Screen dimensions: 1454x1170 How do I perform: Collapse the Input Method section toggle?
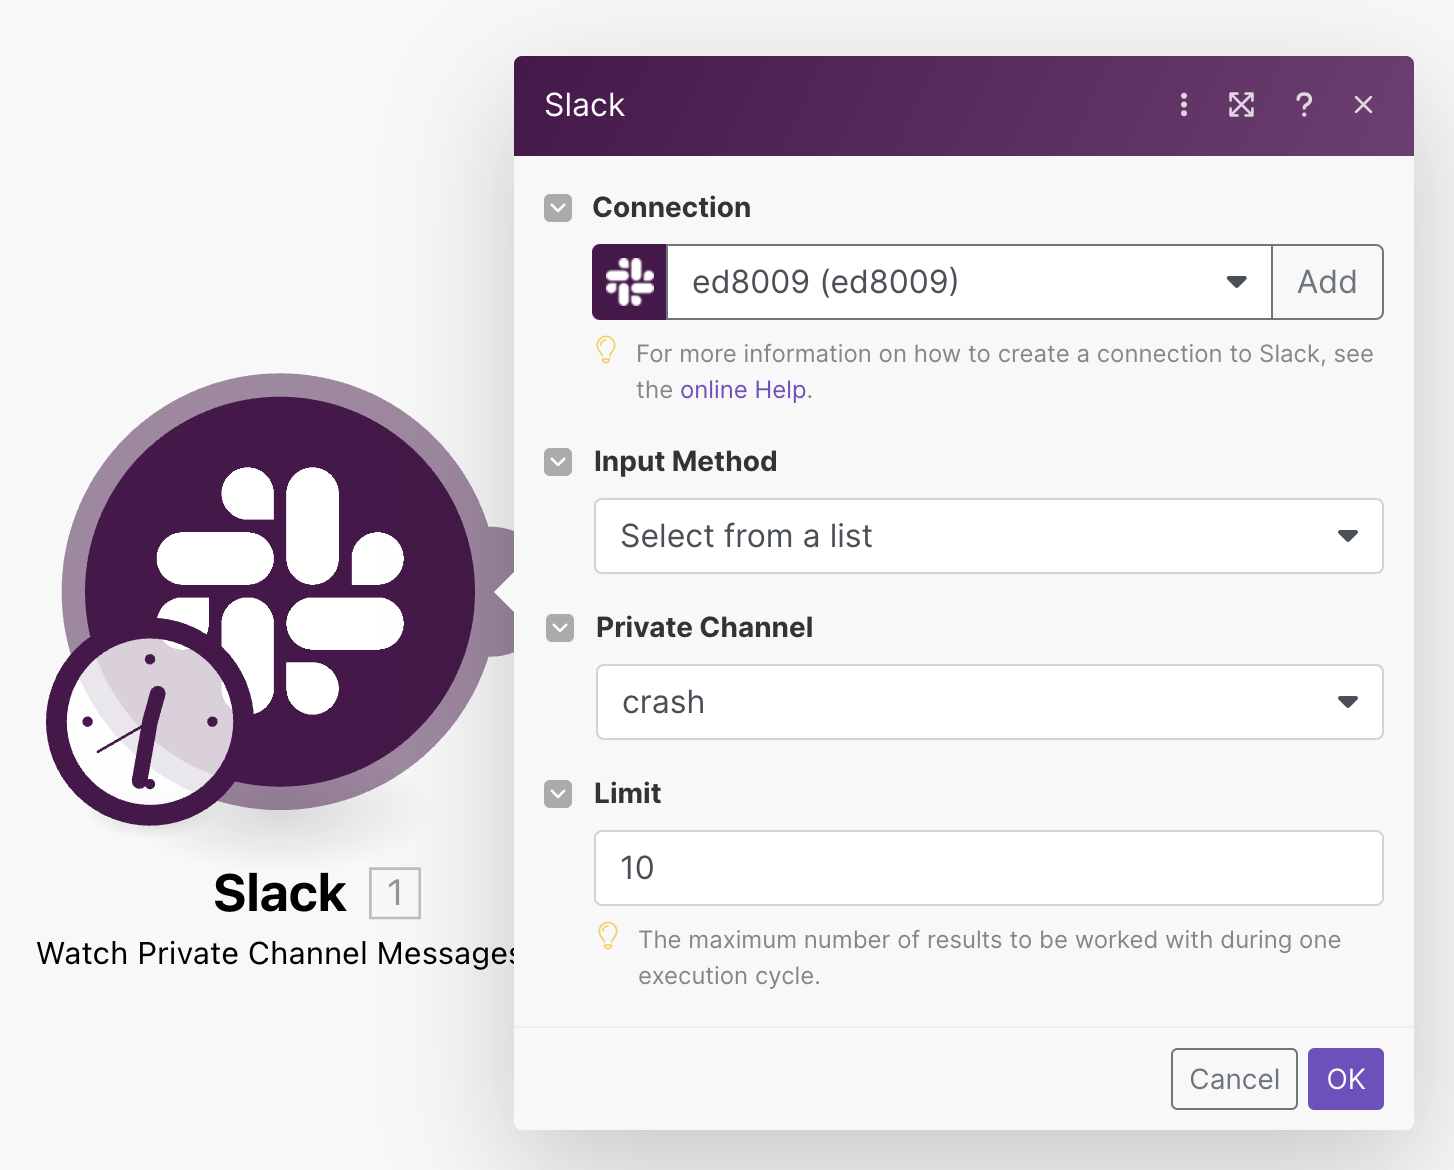pos(558,462)
